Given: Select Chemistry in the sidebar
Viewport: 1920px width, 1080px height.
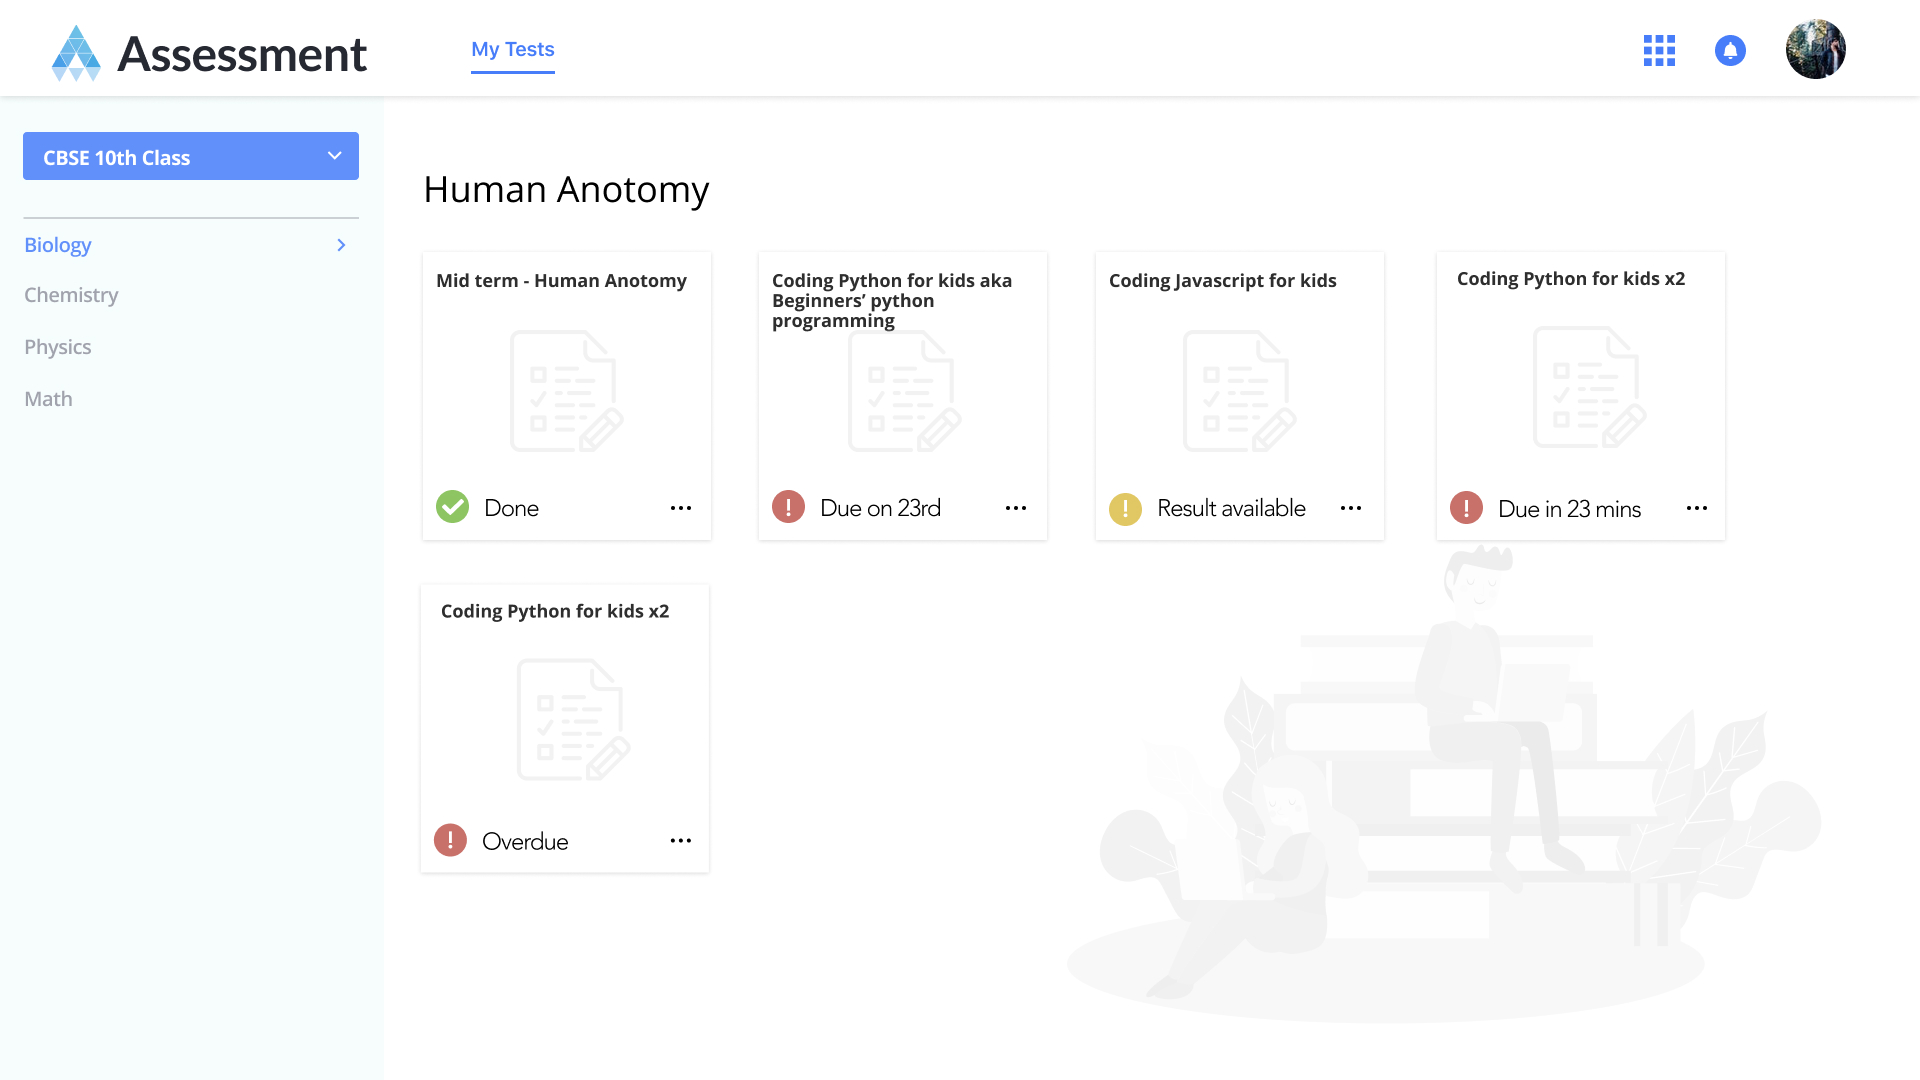Looking at the screenshot, I should [71, 295].
